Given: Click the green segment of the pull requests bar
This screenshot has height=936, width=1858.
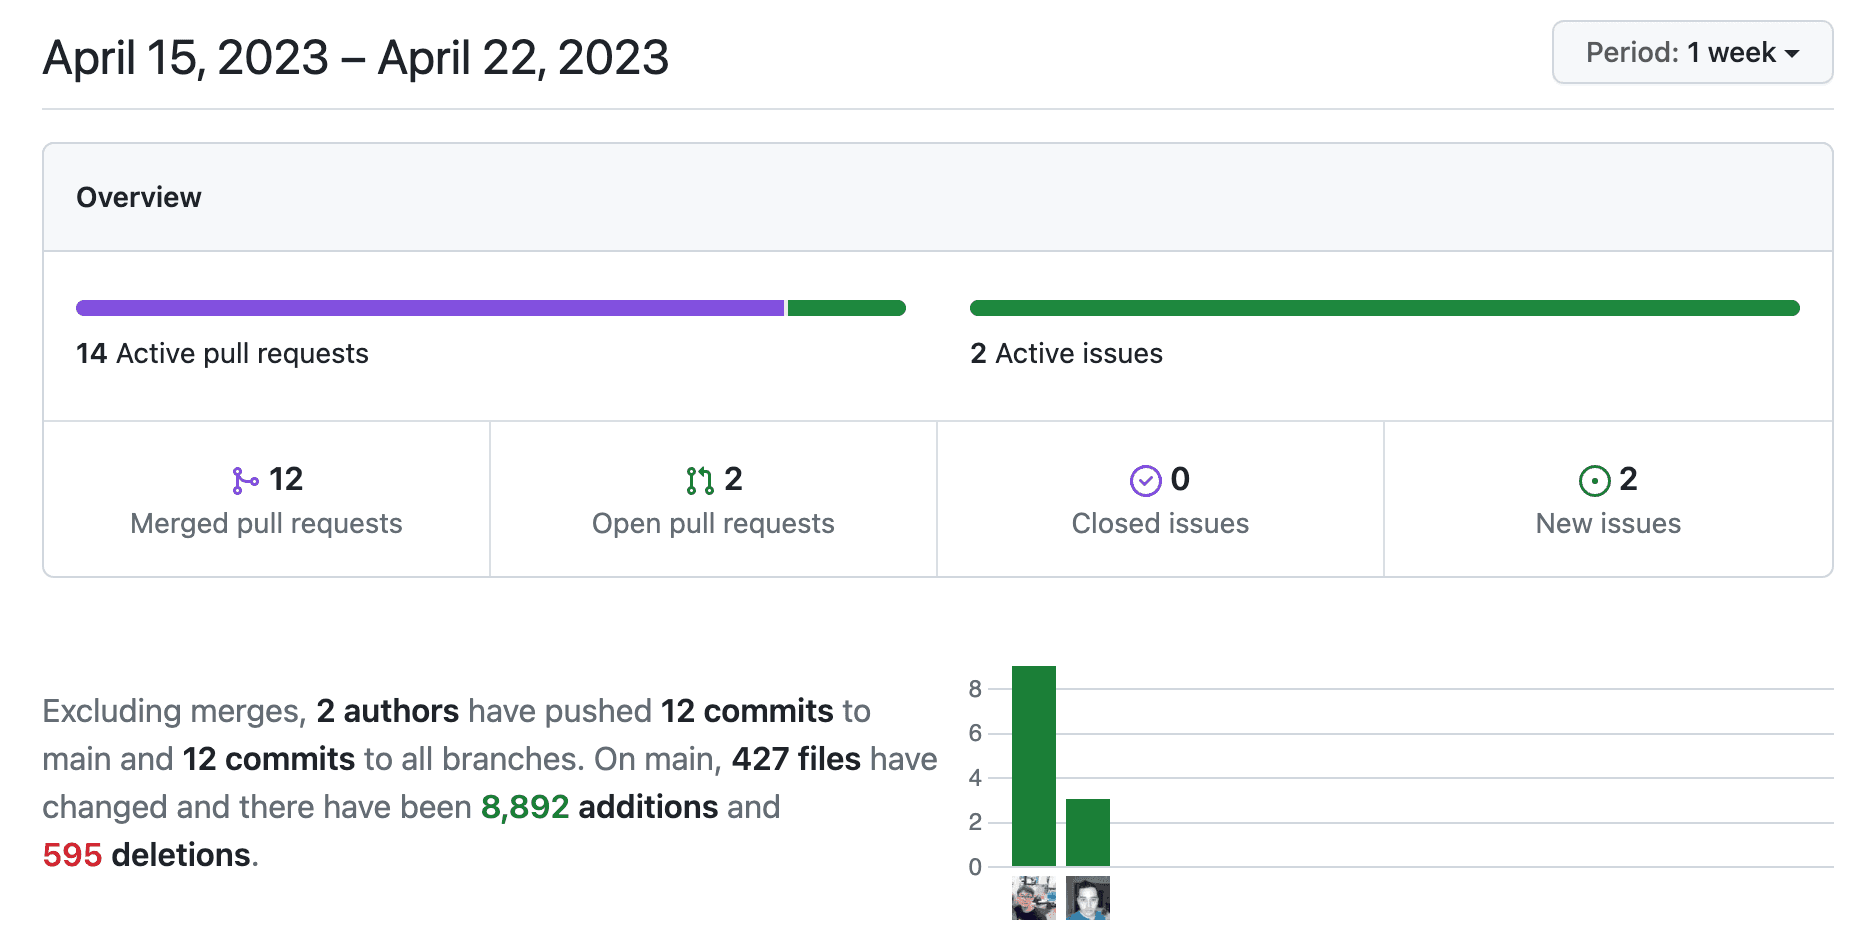Looking at the screenshot, I should (846, 308).
